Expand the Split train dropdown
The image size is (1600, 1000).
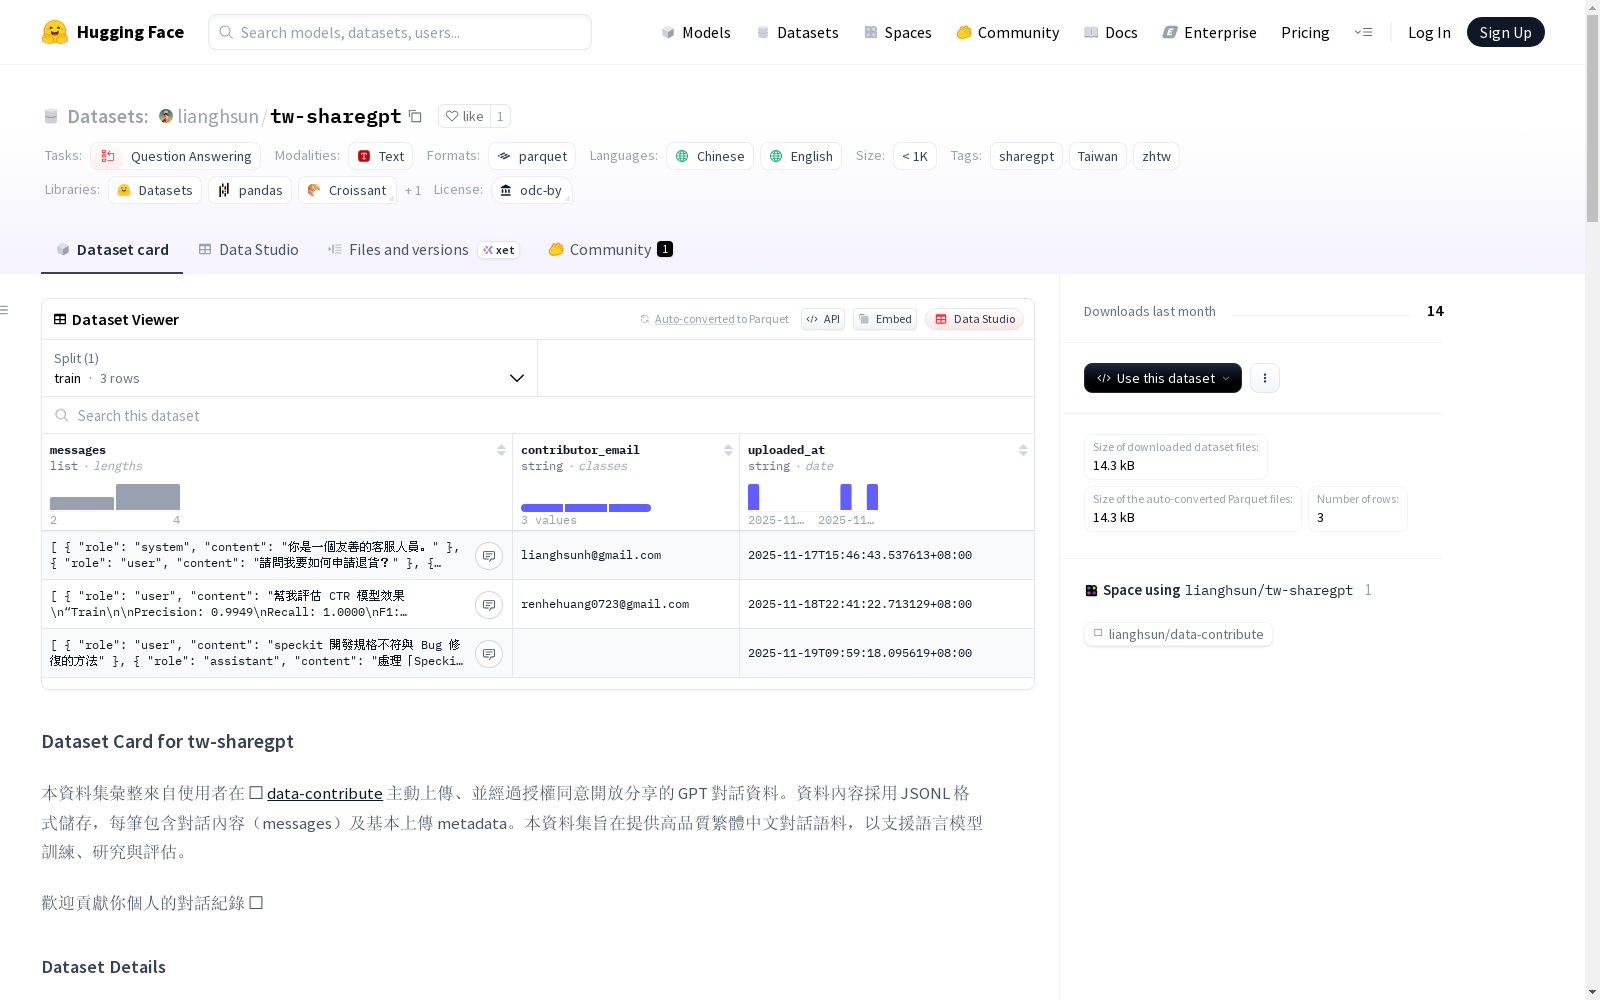[x=289, y=368]
